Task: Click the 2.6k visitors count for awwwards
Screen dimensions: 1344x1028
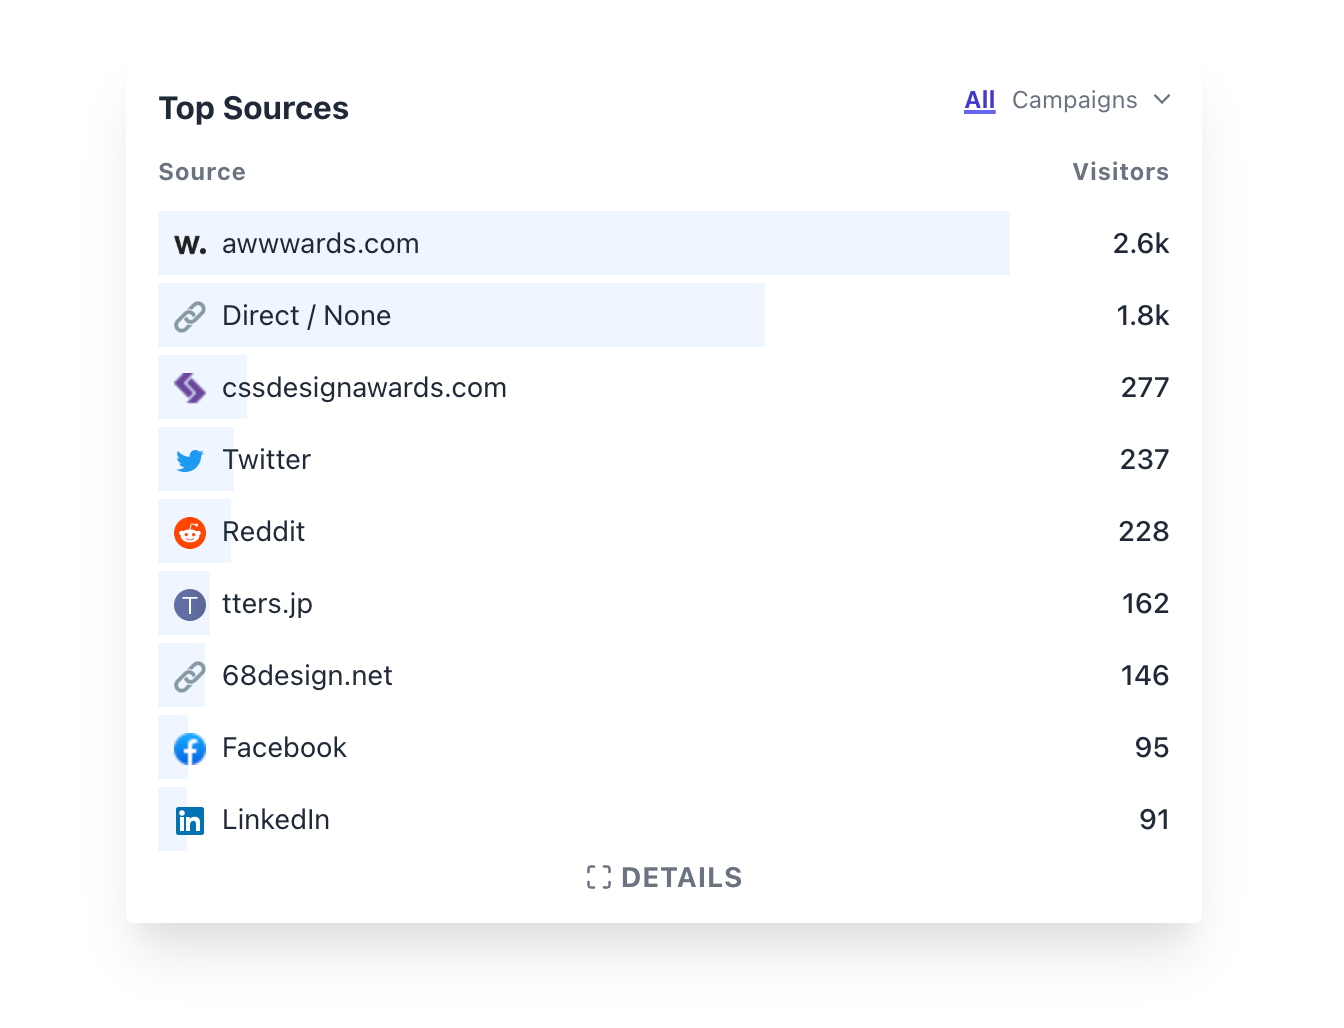Action: pos(1141,244)
